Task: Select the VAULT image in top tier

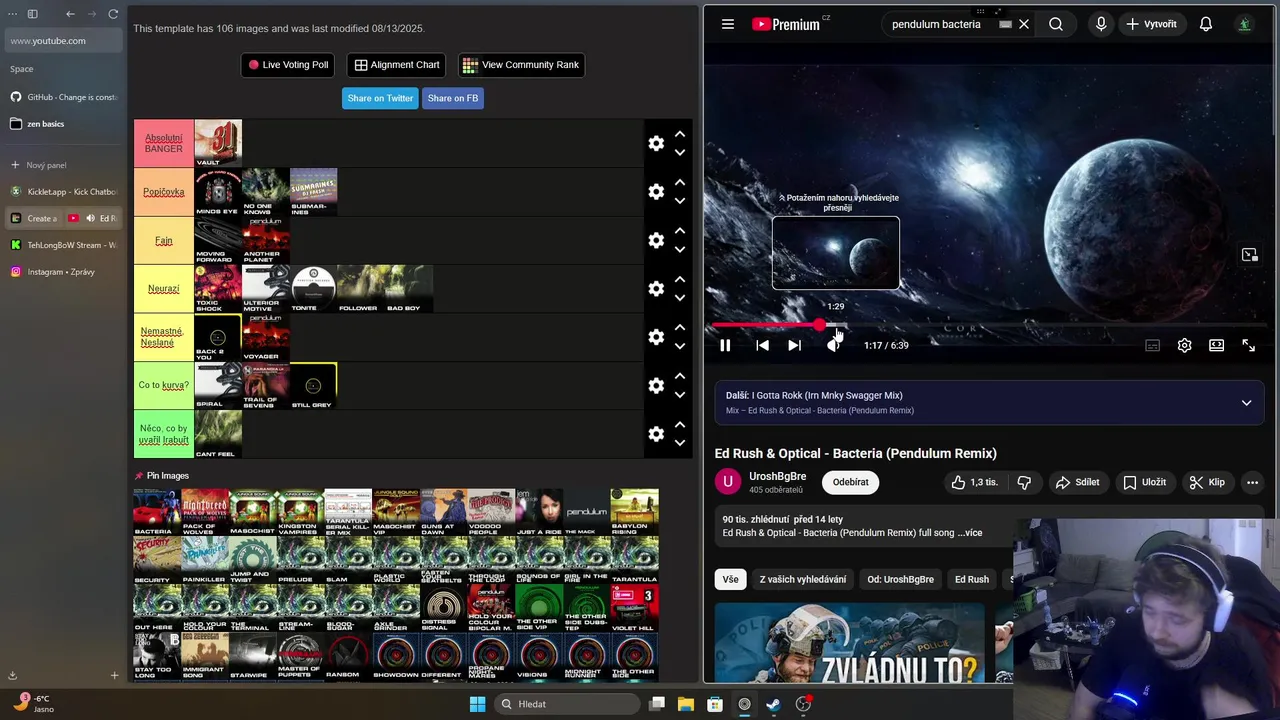Action: pos(218,143)
